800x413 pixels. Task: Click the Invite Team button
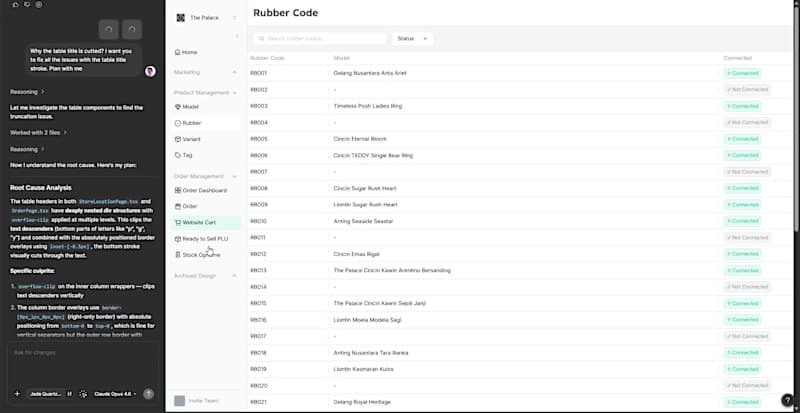point(197,401)
